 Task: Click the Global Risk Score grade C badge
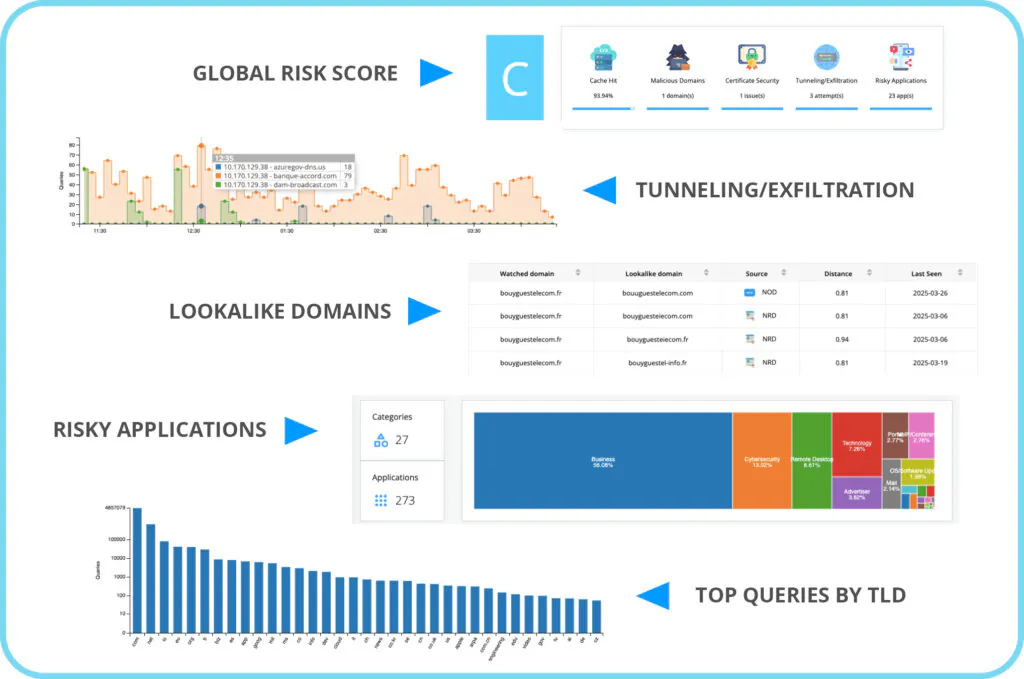click(514, 76)
